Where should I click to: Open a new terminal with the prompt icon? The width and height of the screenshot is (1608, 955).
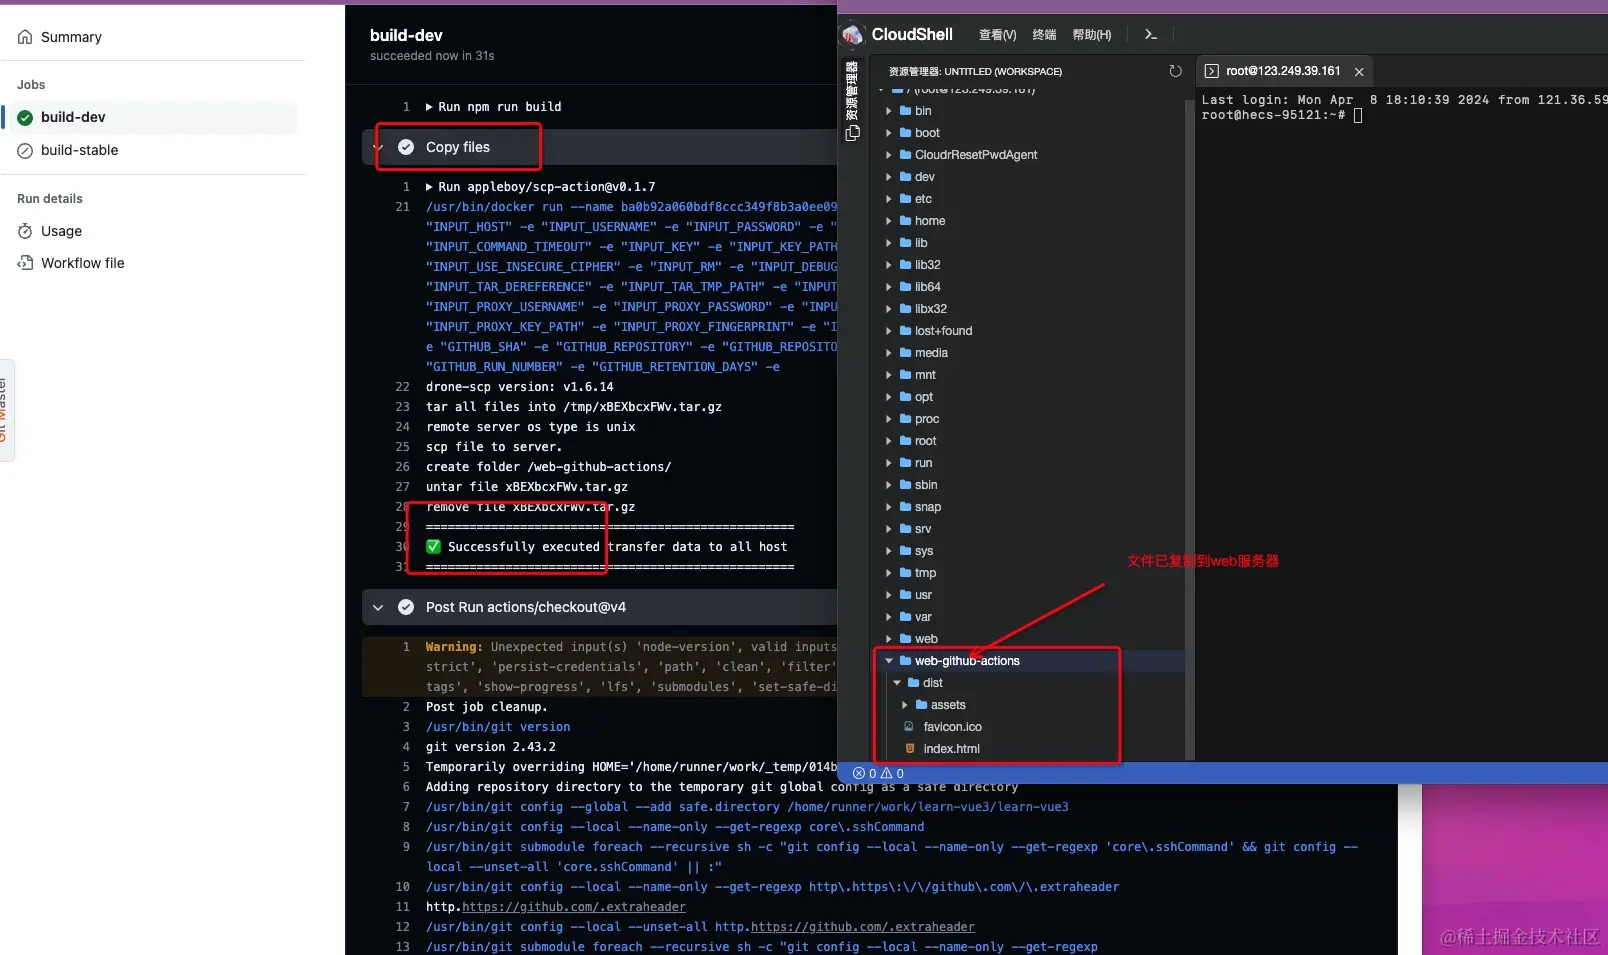click(x=1151, y=35)
